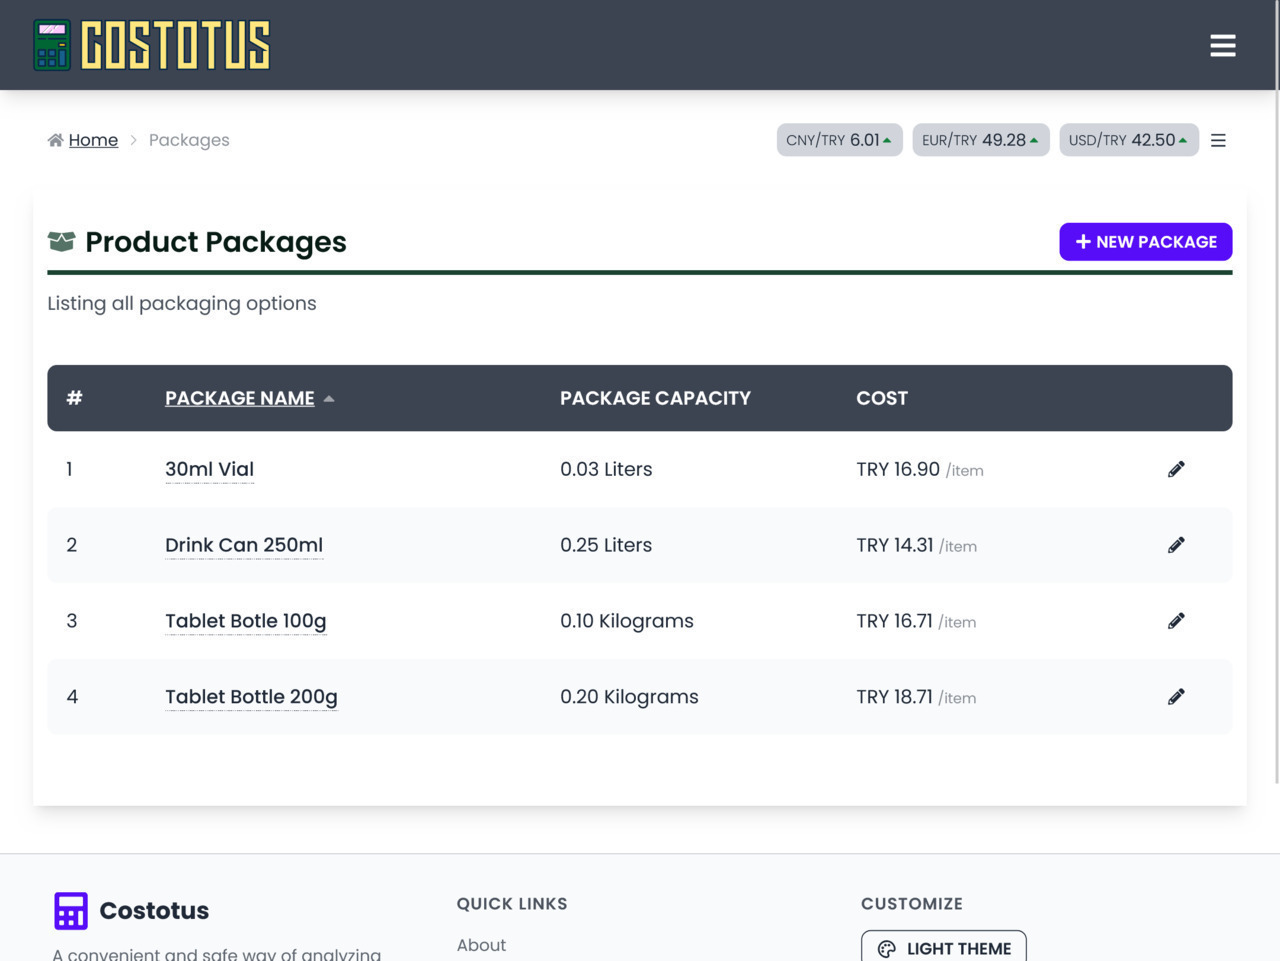Image resolution: width=1280 pixels, height=961 pixels.
Task: Edit the Drink Can 250ml pencil icon
Action: [1176, 545]
